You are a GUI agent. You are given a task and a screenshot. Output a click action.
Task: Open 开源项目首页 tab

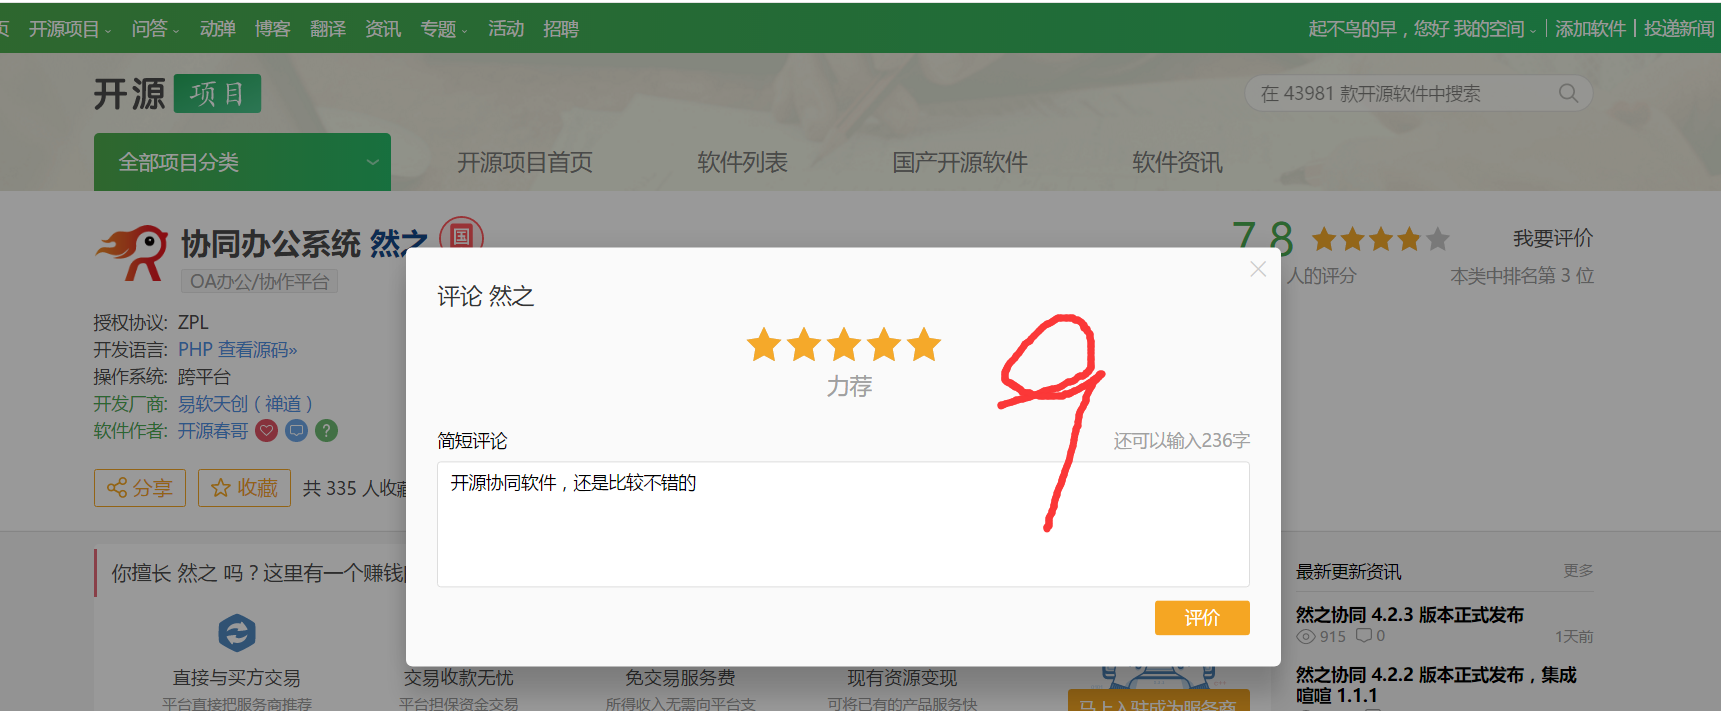click(x=525, y=162)
